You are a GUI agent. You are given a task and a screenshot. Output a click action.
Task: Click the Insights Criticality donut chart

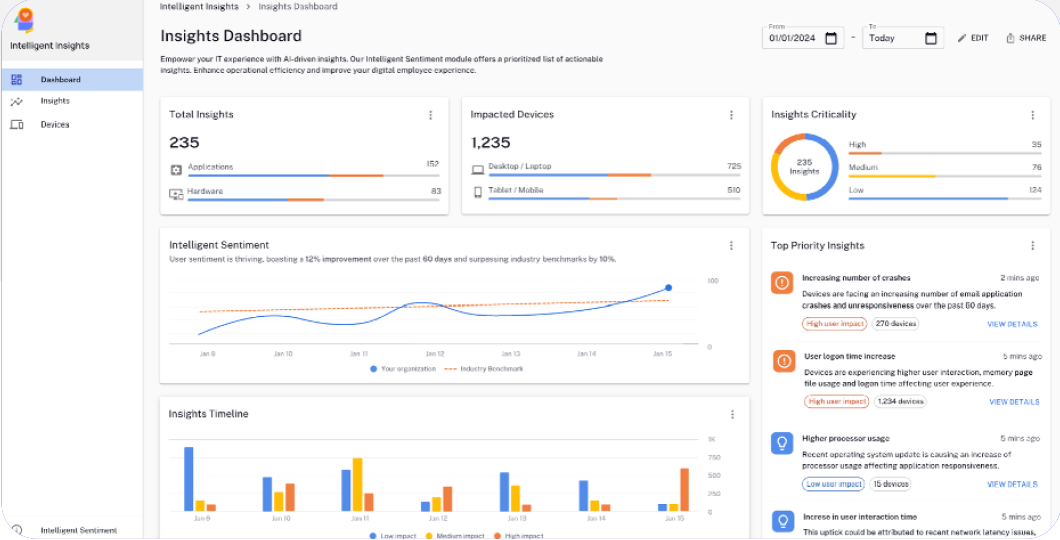tap(804, 167)
